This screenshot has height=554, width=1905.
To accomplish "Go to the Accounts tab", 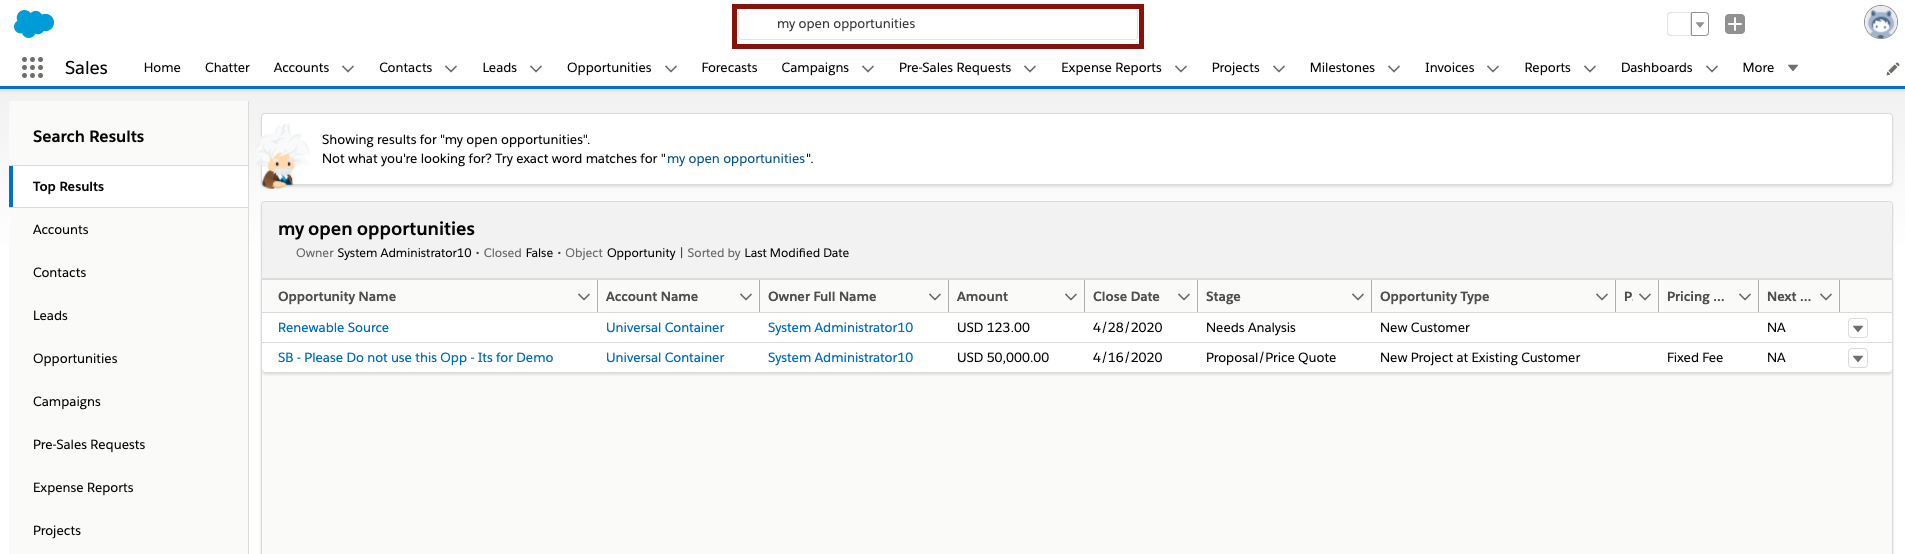I will point(301,68).
